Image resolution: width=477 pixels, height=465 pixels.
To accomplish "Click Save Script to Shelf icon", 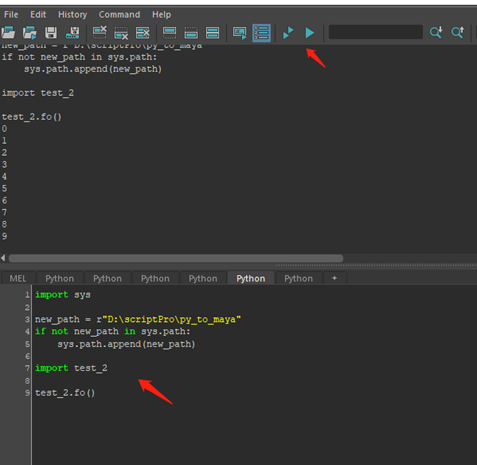I will (x=73, y=33).
